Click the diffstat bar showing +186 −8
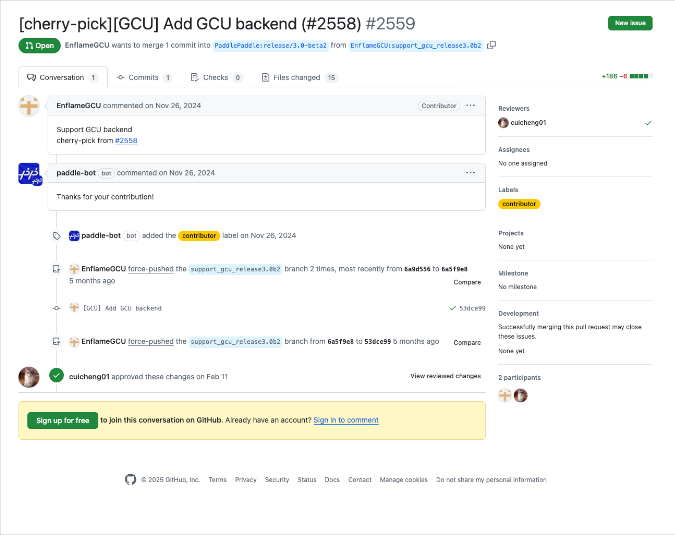 (x=627, y=77)
